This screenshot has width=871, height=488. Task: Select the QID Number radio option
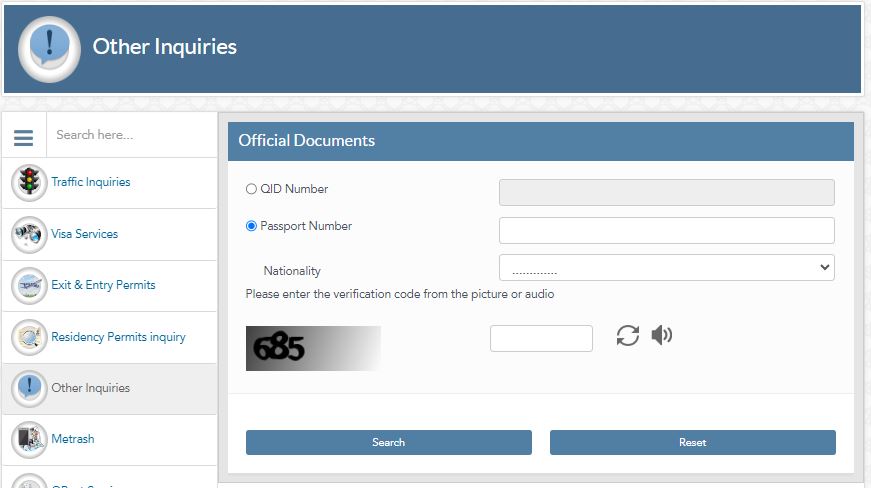coord(251,189)
